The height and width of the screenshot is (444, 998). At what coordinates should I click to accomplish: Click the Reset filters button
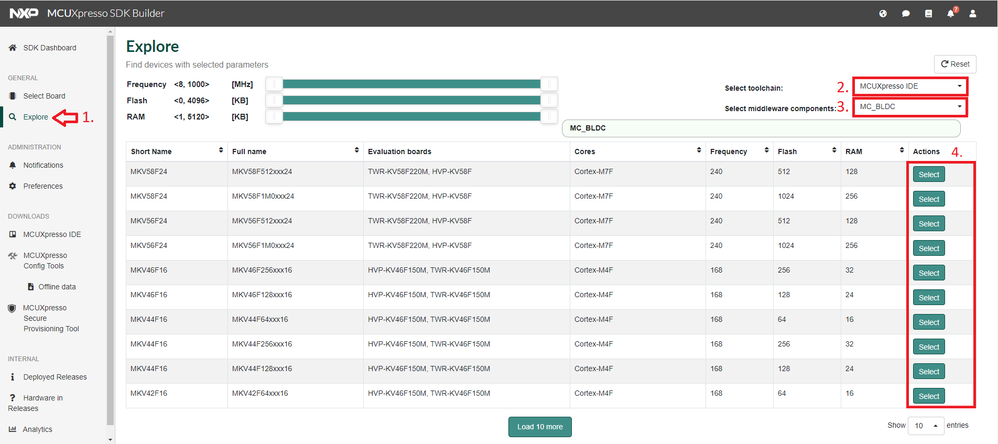coord(955,64)
